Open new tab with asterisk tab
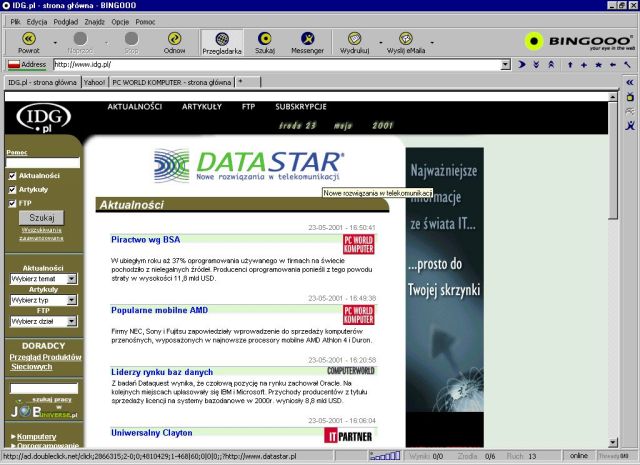 tap(247, 82)
